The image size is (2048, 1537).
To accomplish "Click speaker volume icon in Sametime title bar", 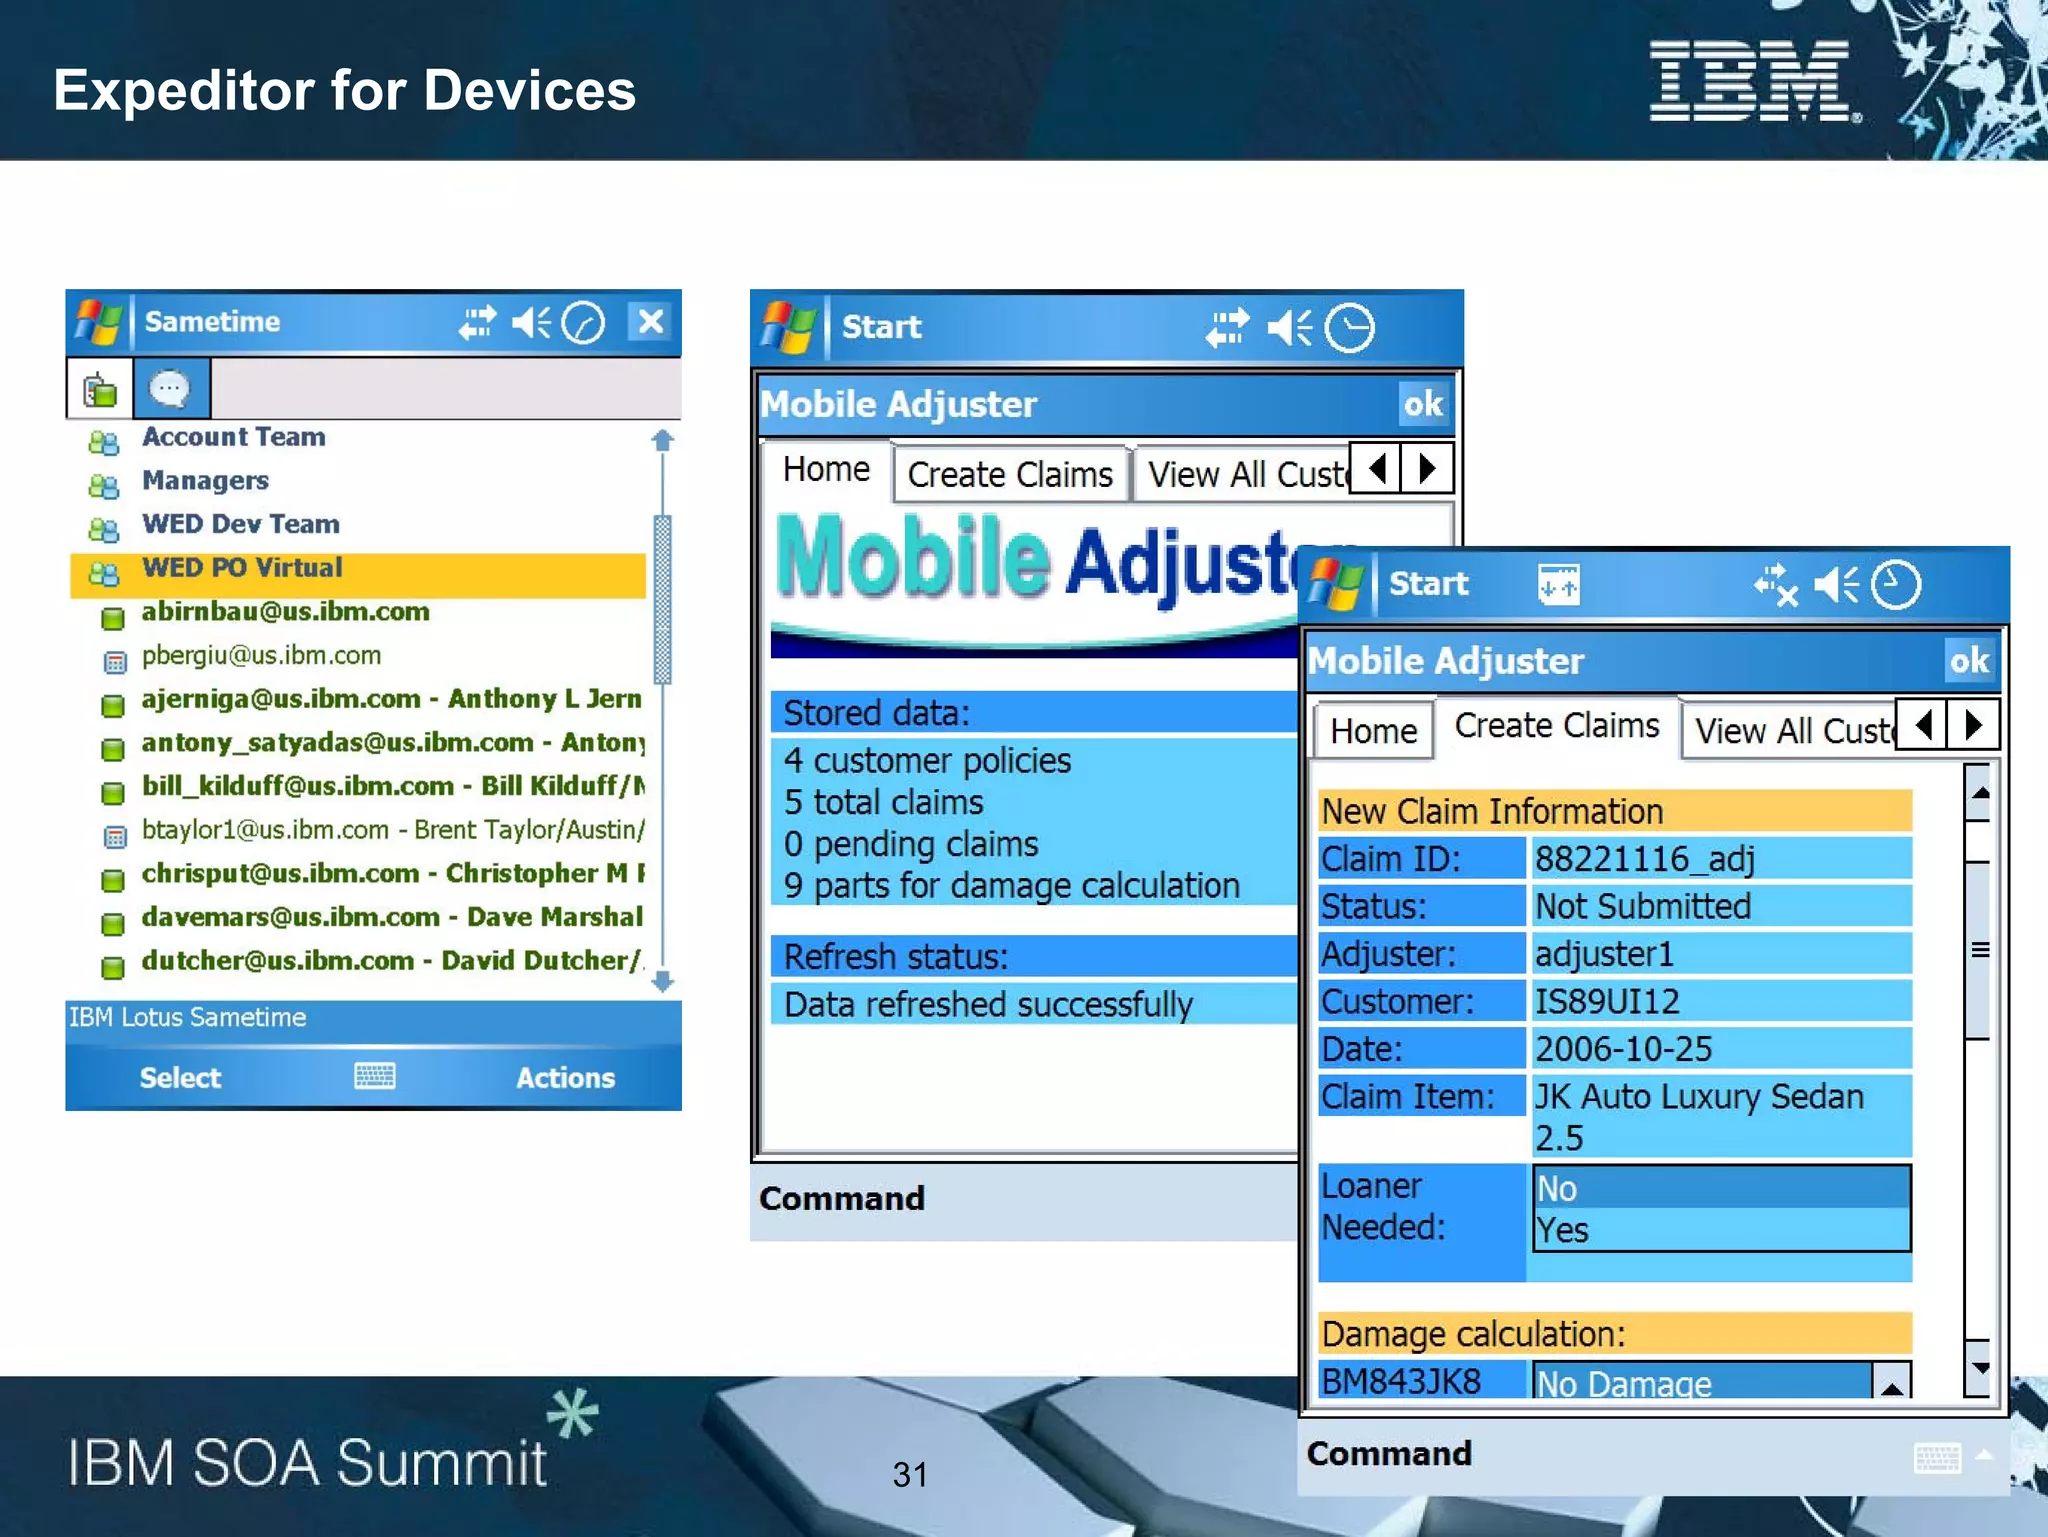I will [x=531, y=322].
